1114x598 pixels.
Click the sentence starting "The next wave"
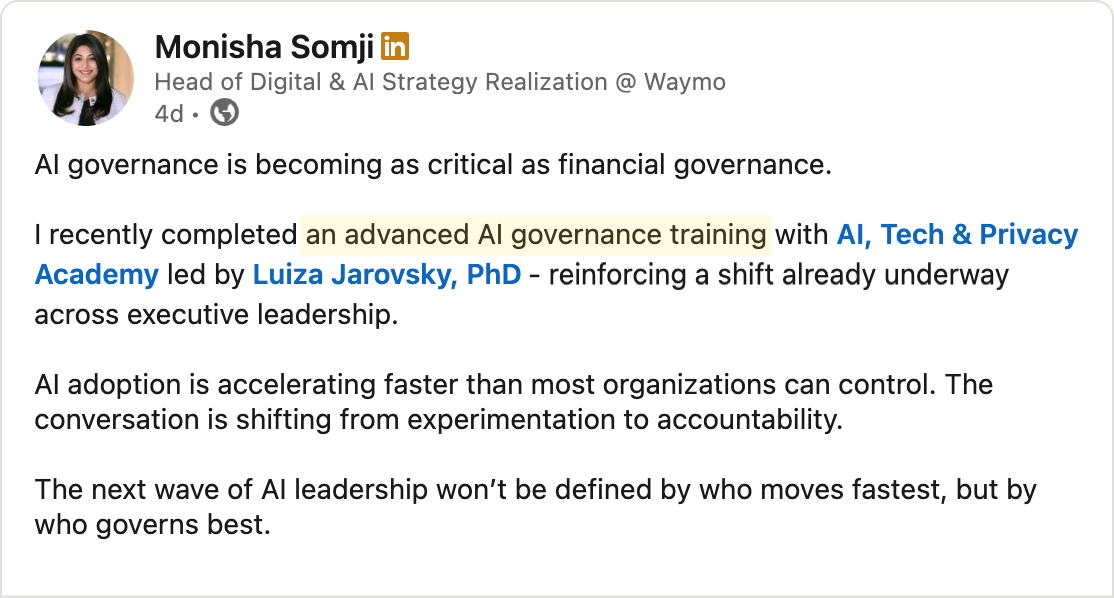535,490
